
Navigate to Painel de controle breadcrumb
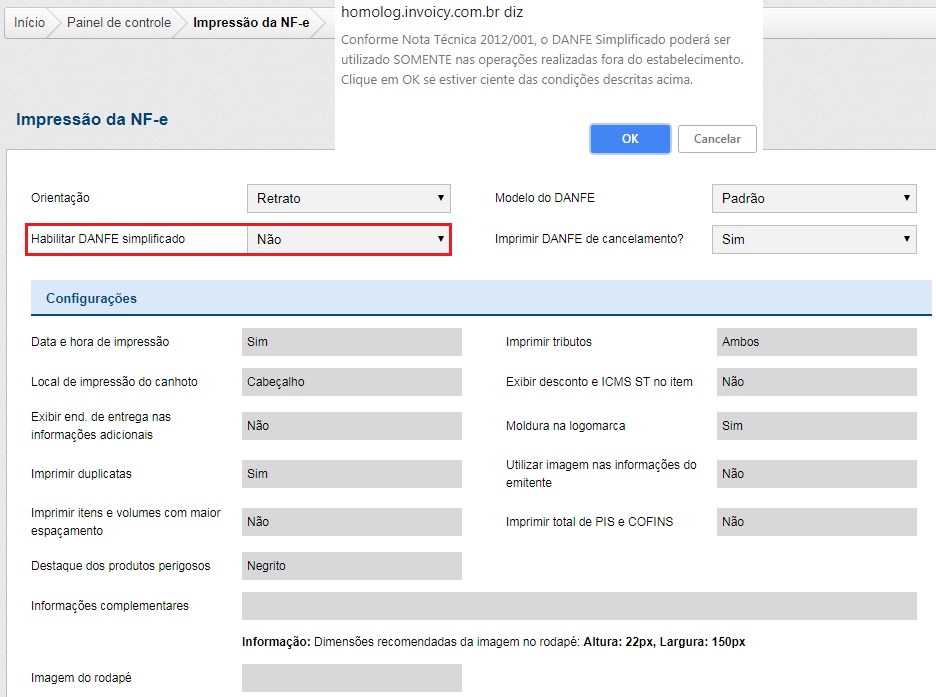pyautogui.click(x=118, y=23)
